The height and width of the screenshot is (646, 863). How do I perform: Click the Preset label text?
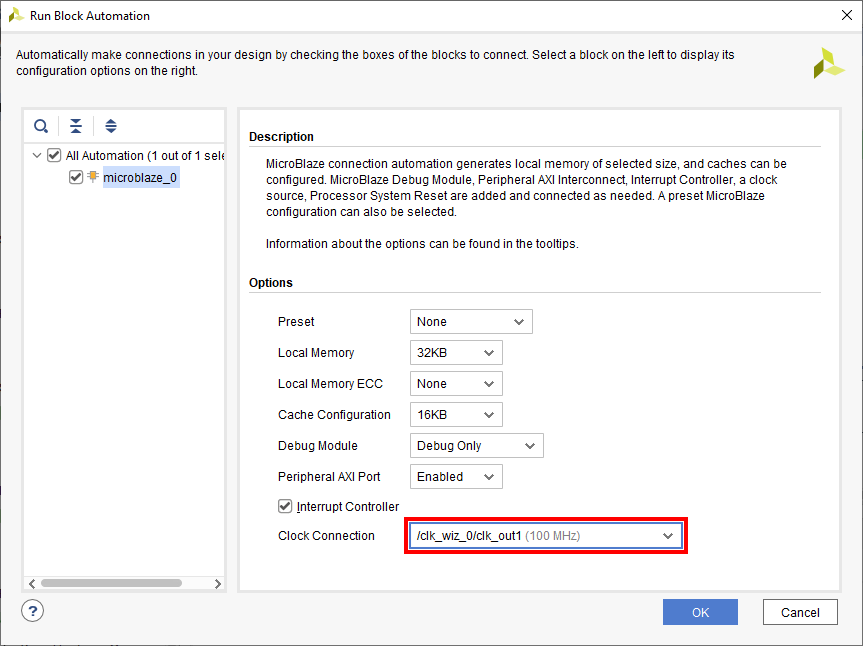pos(296,321)
